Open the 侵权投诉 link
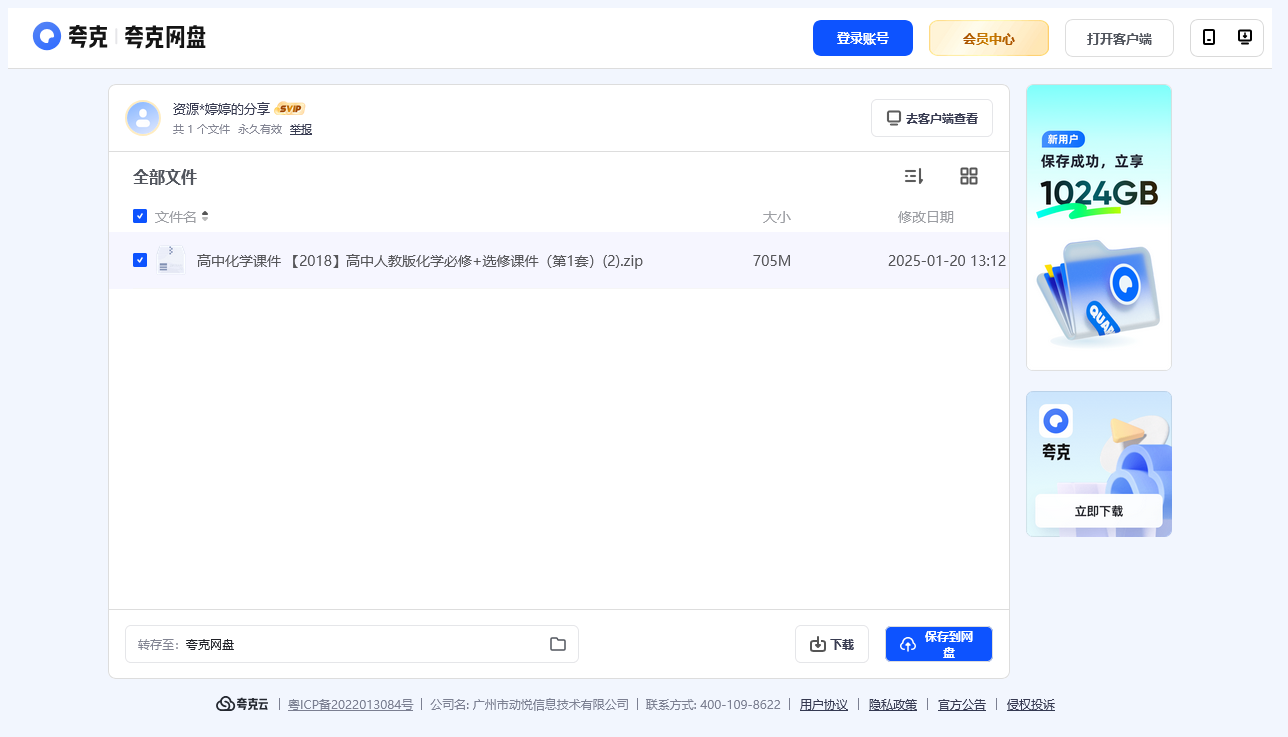The image size is (1288, 737). point(1031,704)
